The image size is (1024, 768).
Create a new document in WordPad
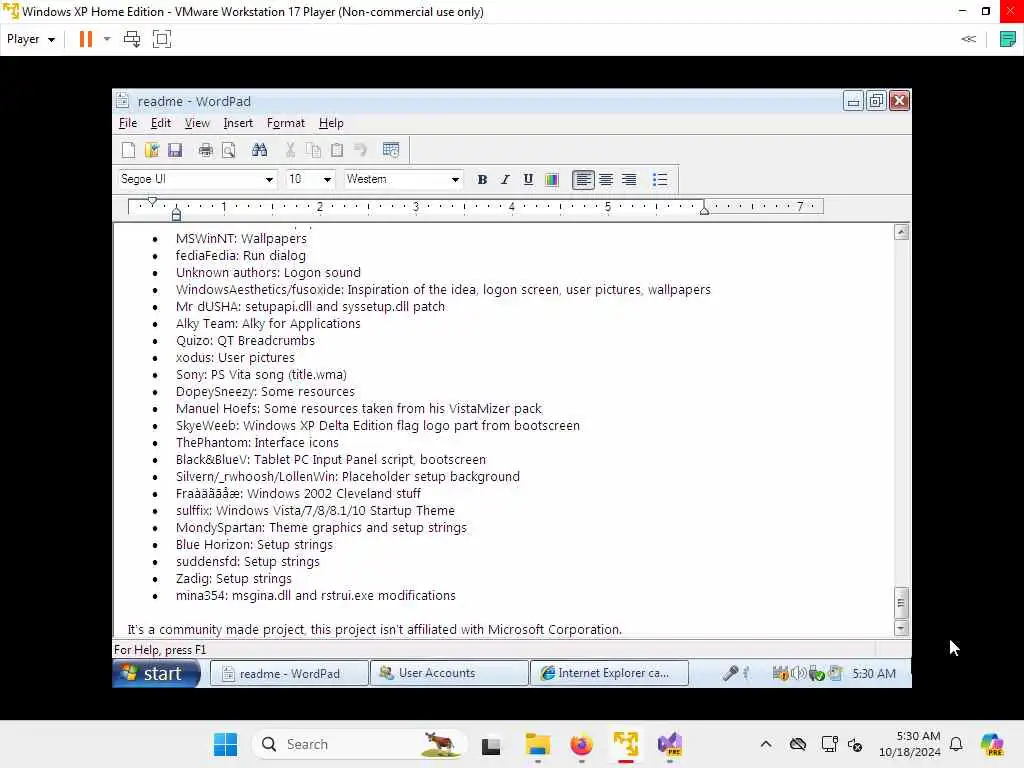[129, 150]
